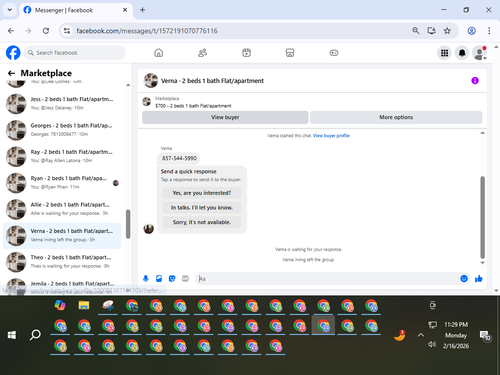This screenshot has height=375, width=500.
Task: Click the message input field
Action: pyautogui.click(x=328, y=279)
